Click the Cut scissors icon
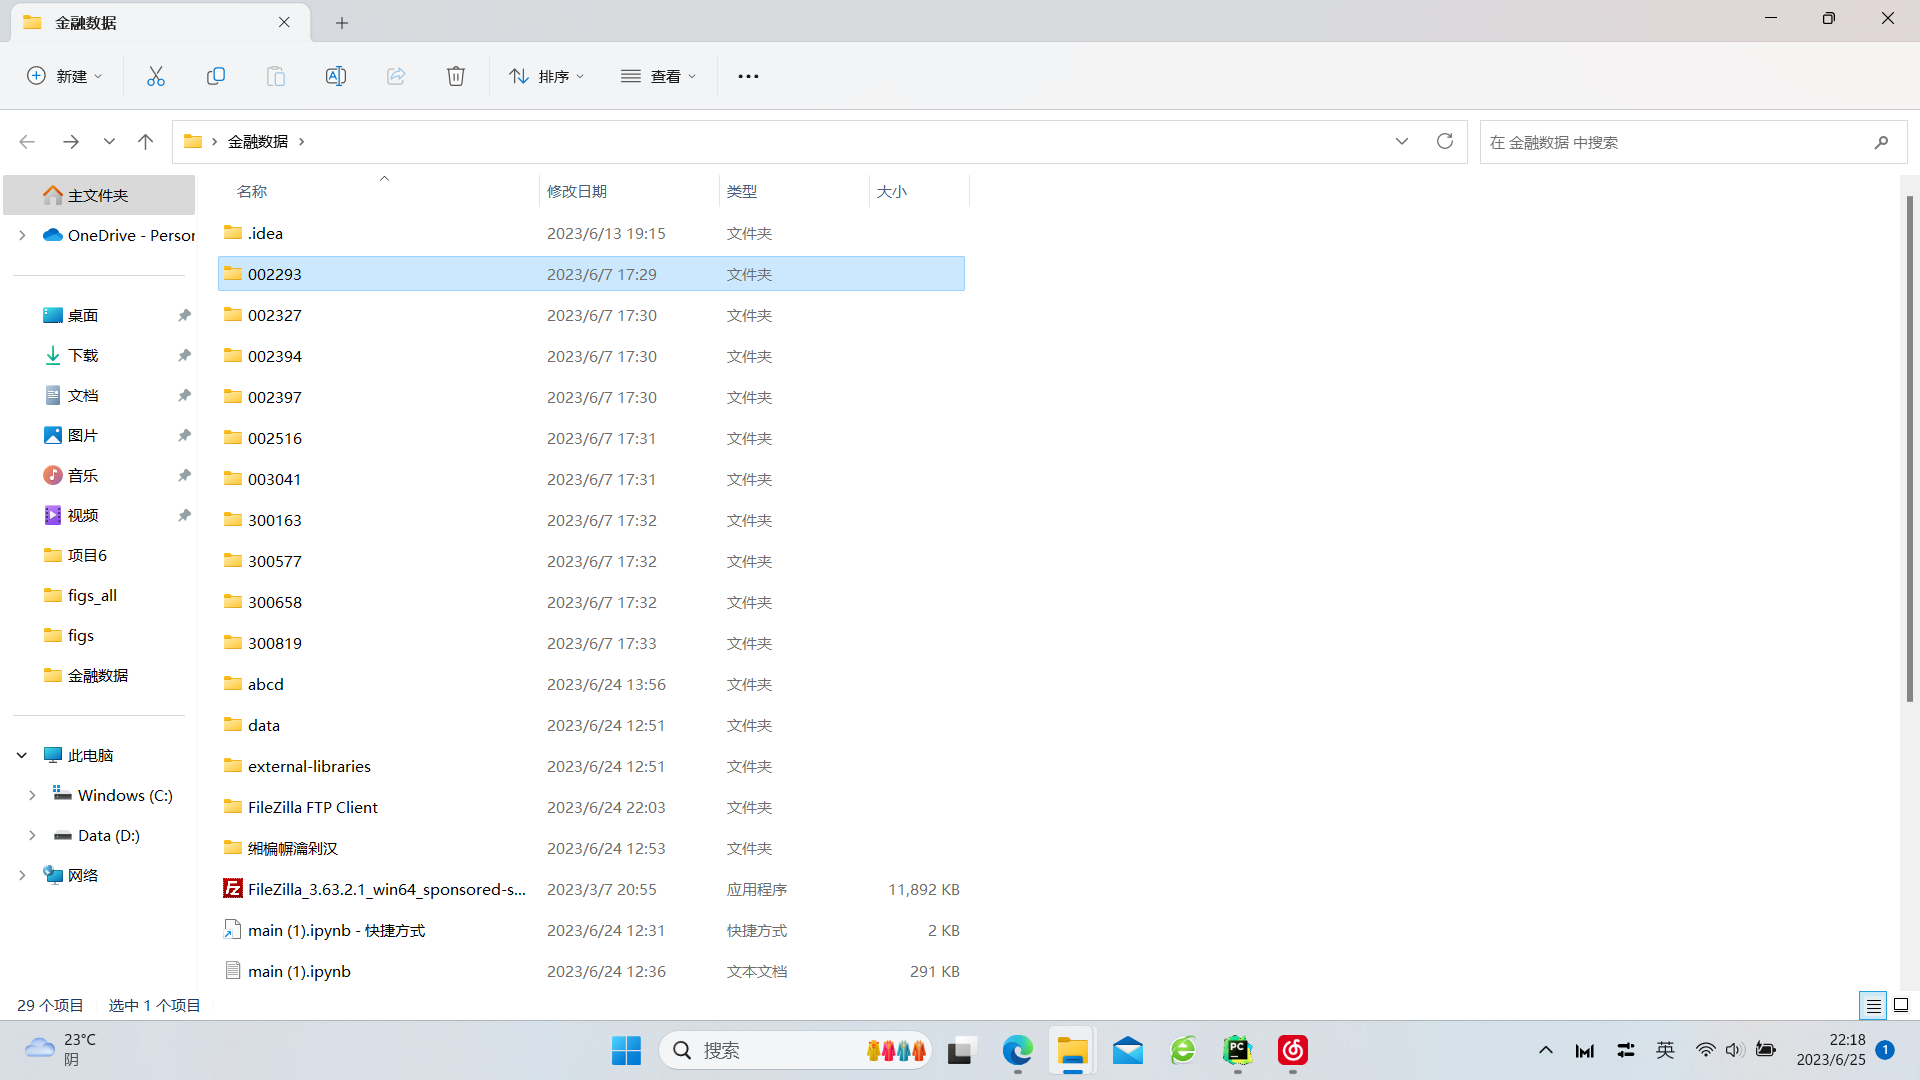This screenshot has width=1920, height=1080. tap(156, 76)
